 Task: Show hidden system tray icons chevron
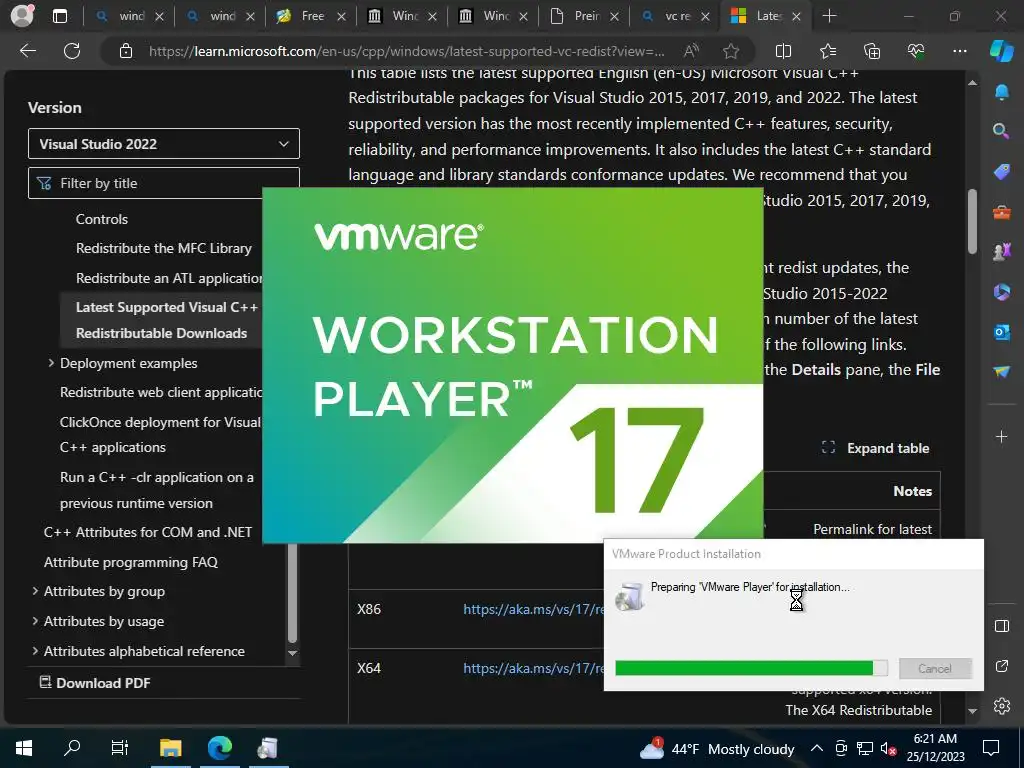tap(816, 748)
